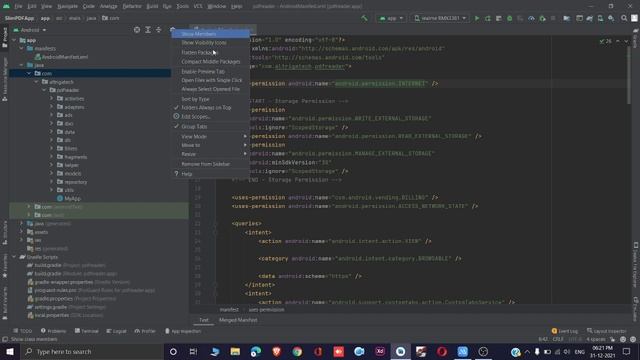Open the Refactor menu
Viewport: 640px width, 360px height.
tap(131, 6)
